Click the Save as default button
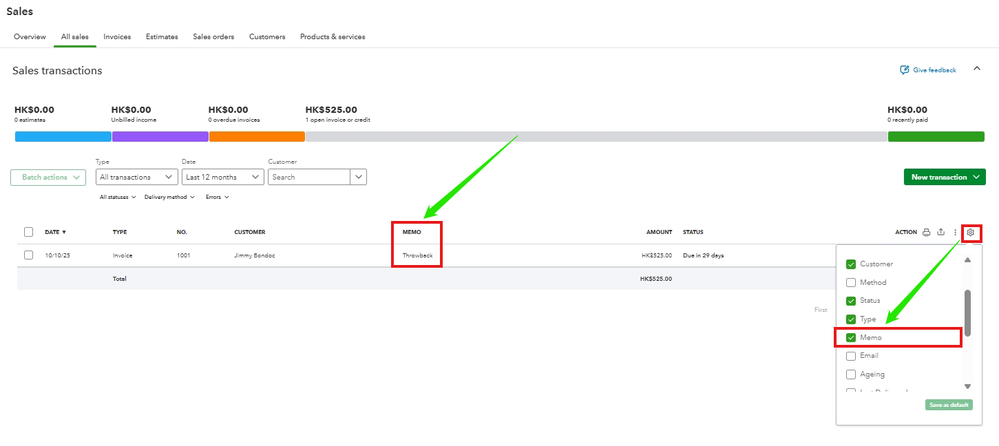Image resolution: width=999 pixels, height=446 pixels. (949, 405)
